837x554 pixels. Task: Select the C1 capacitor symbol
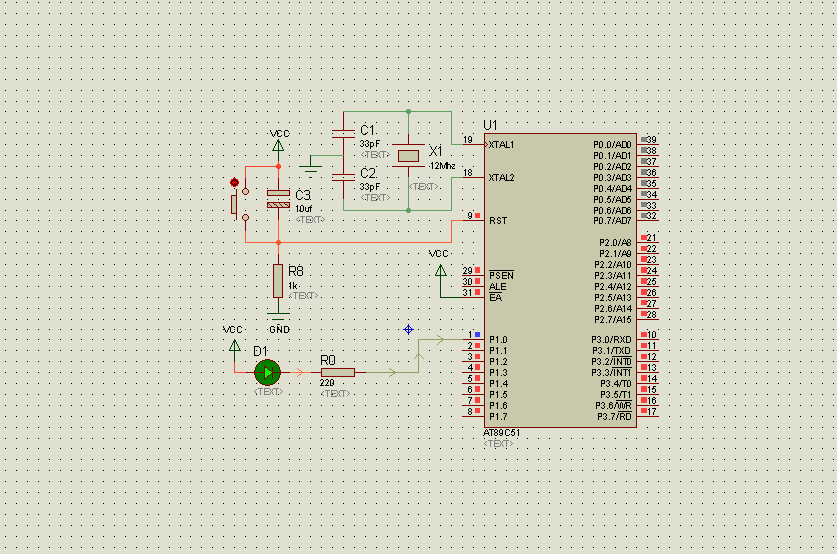pos(343,134)
